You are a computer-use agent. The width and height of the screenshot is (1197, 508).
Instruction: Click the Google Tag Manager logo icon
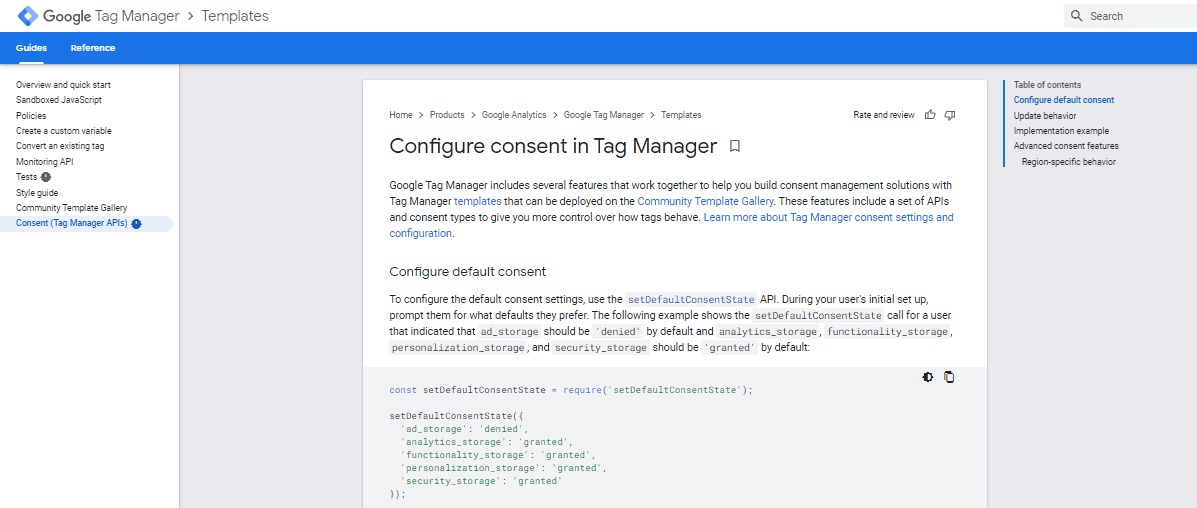(x=27, y=15)
